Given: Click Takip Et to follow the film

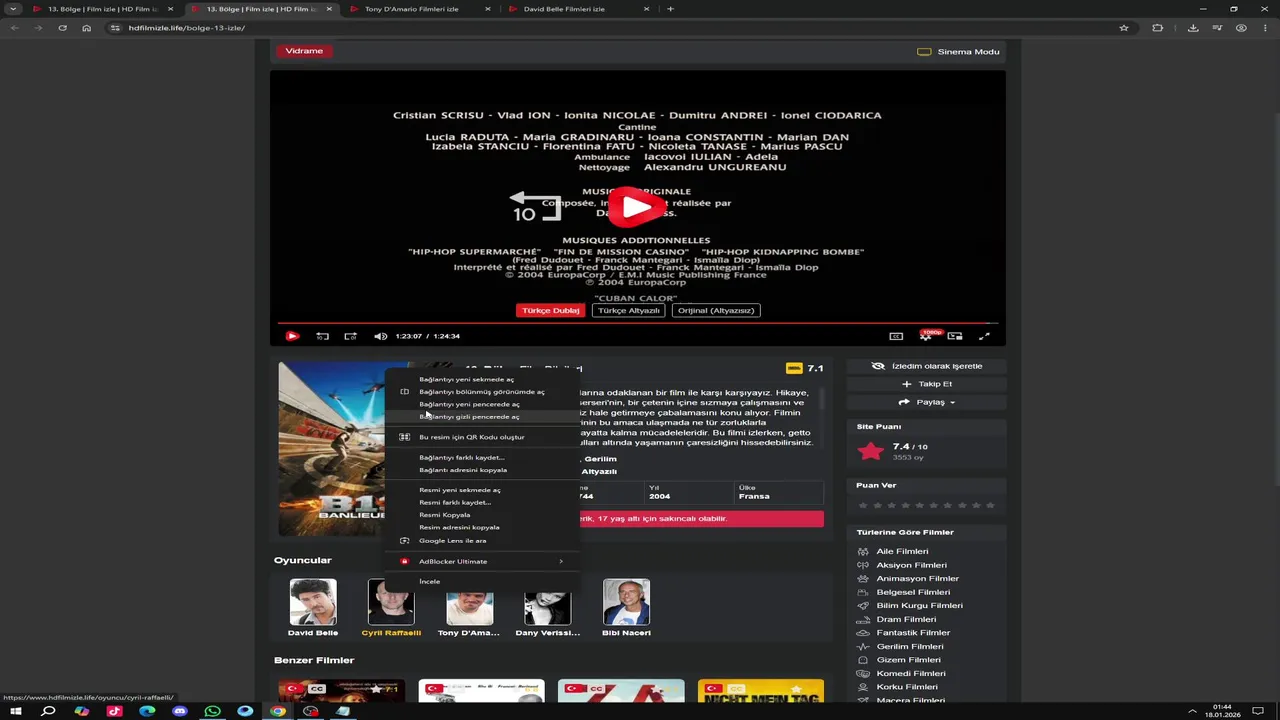Looking at the screenshot, I should coord(926,384).
